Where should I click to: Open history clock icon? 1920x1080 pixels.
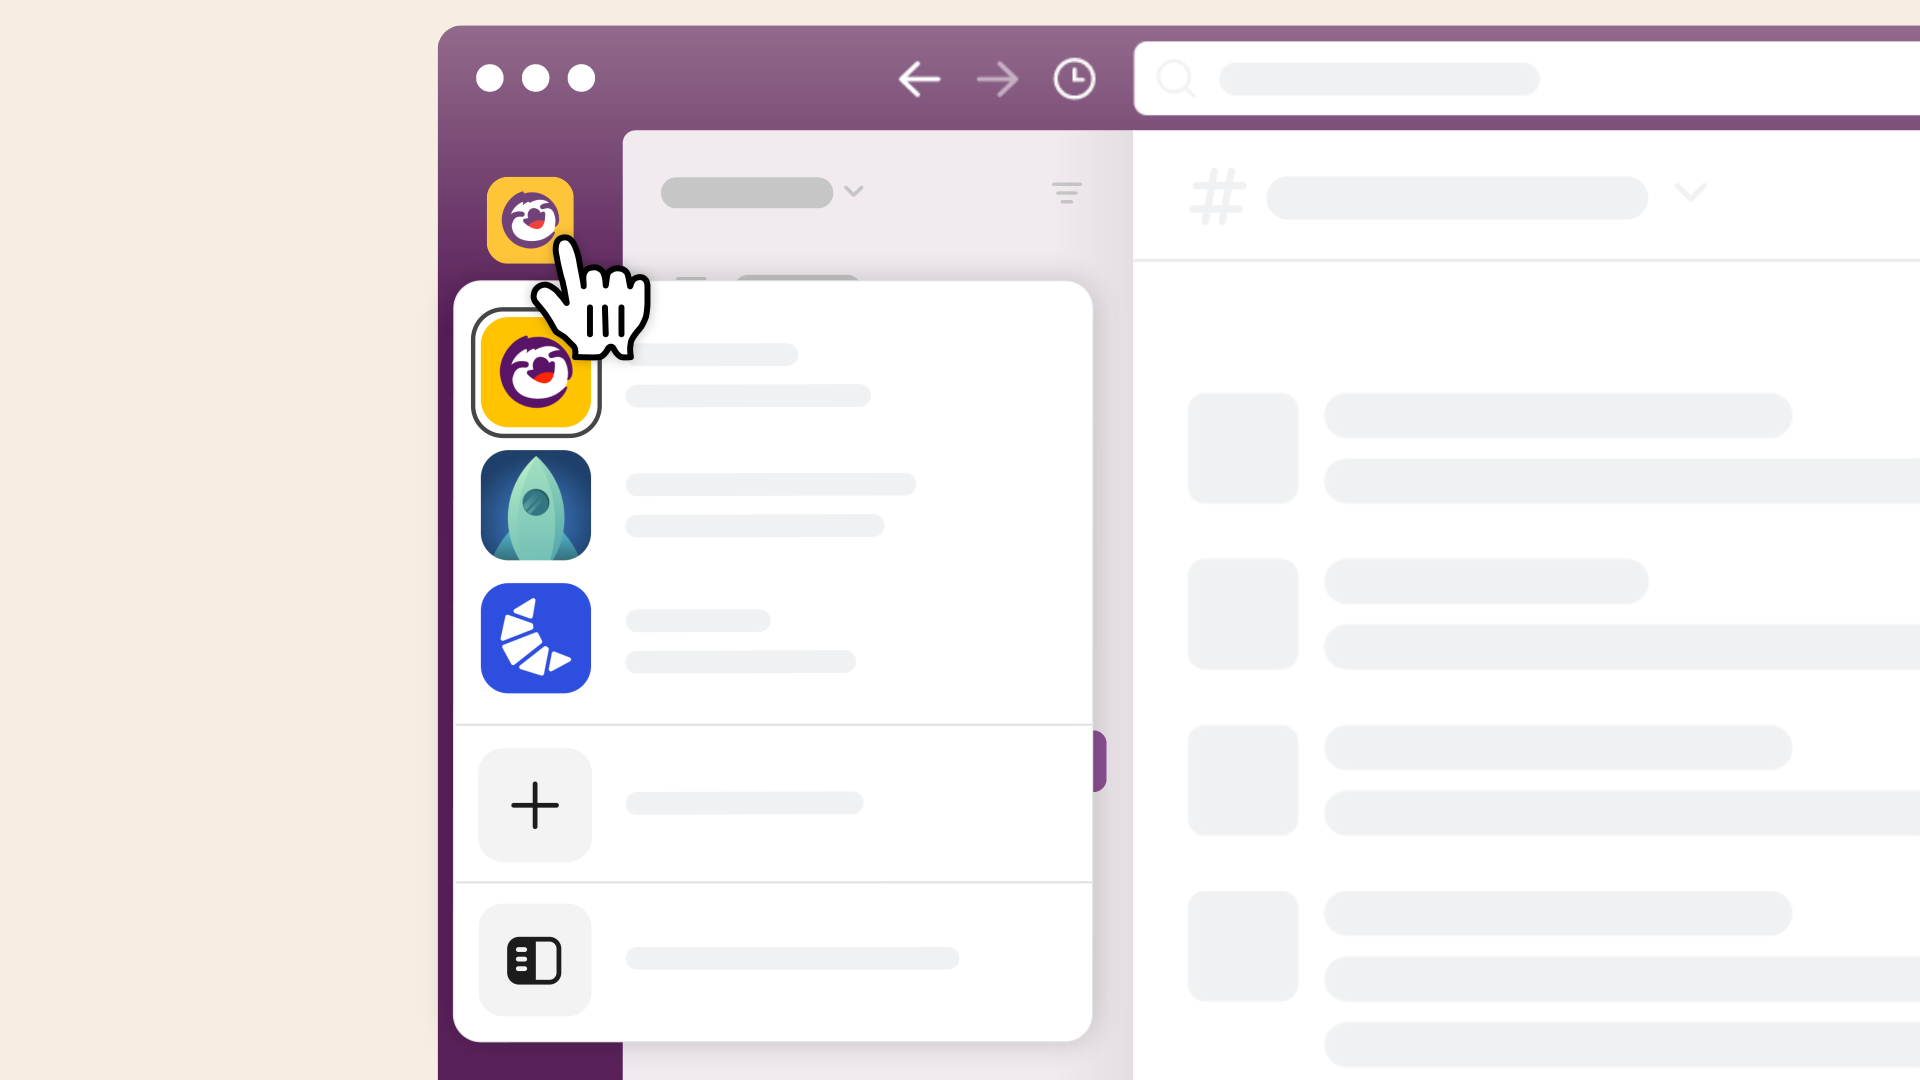1075,79
